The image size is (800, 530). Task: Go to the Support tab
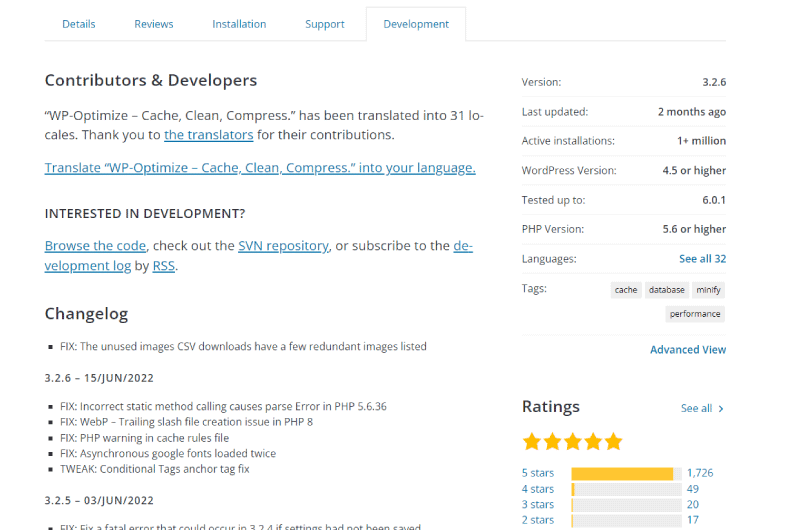324,24
